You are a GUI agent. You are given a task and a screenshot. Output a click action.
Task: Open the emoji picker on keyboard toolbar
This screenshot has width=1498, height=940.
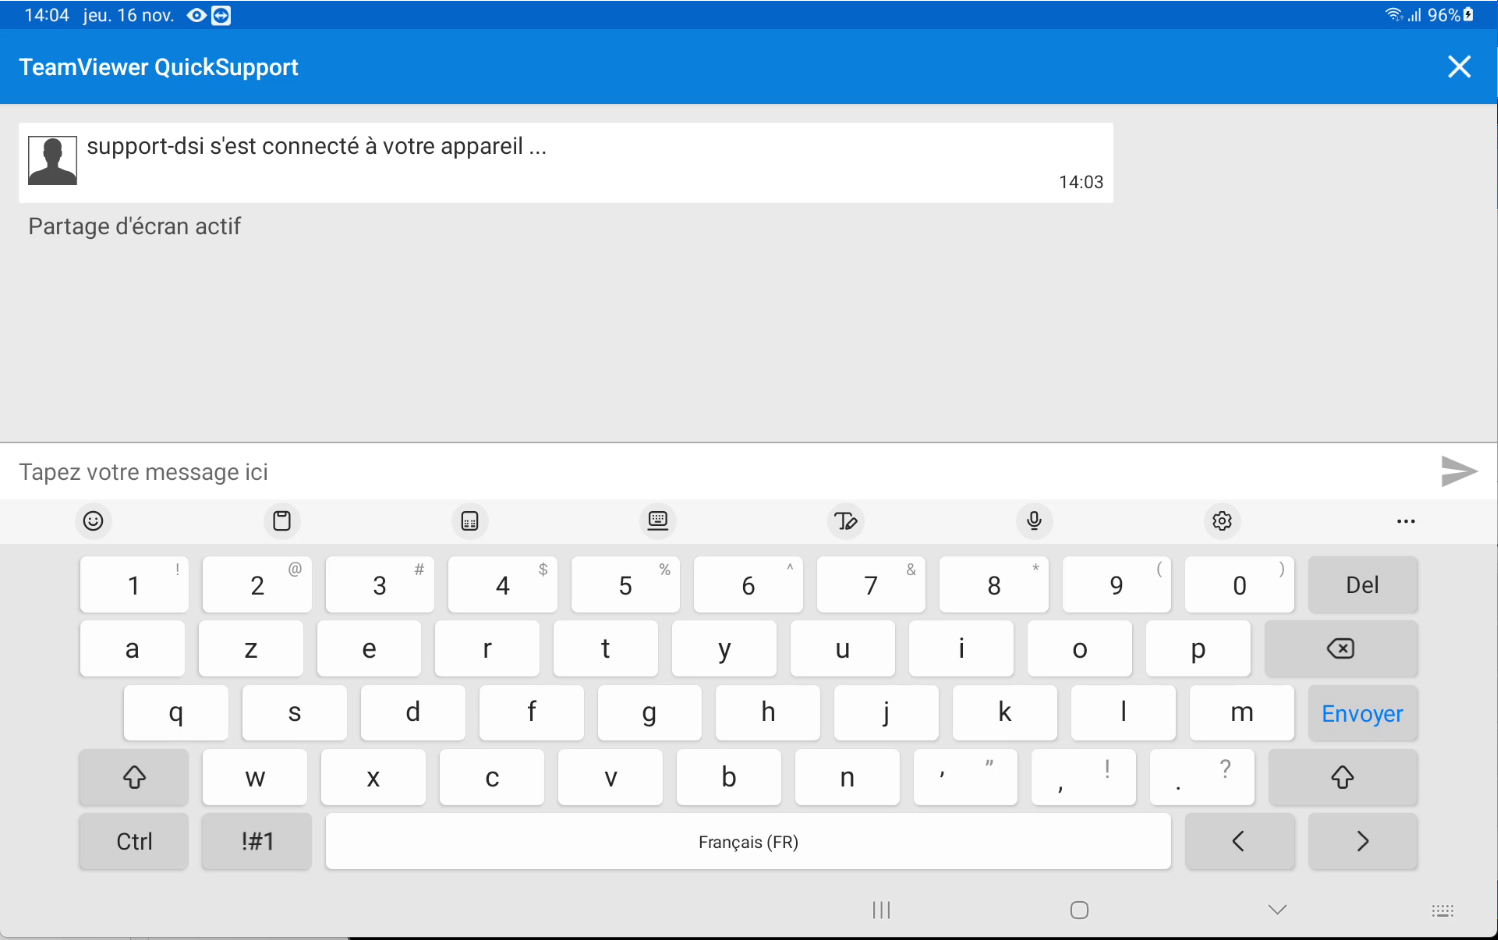(93, 521)
